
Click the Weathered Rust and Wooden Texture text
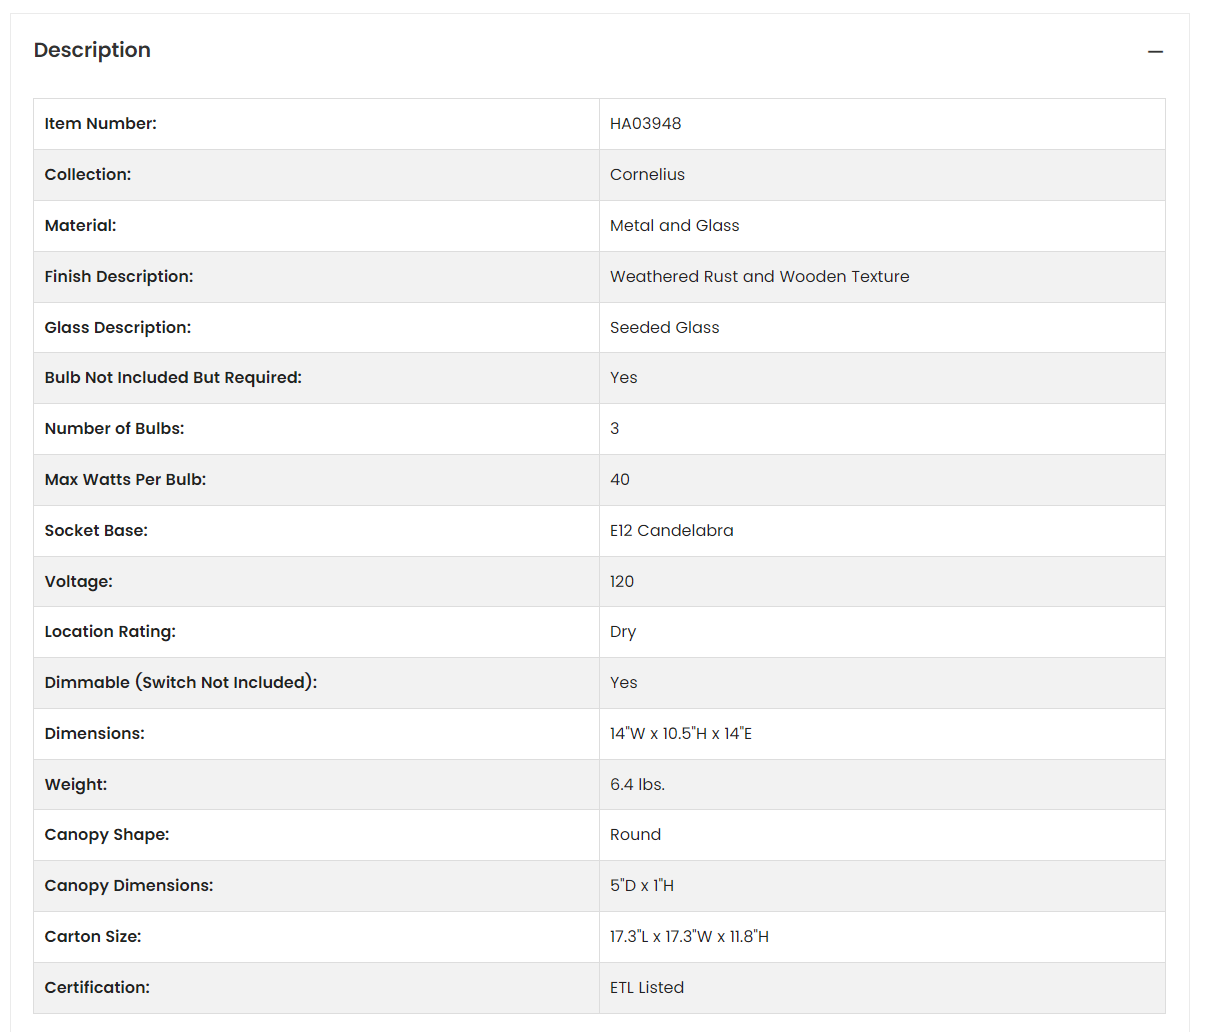pyautogui.click(x=760, y=277)
